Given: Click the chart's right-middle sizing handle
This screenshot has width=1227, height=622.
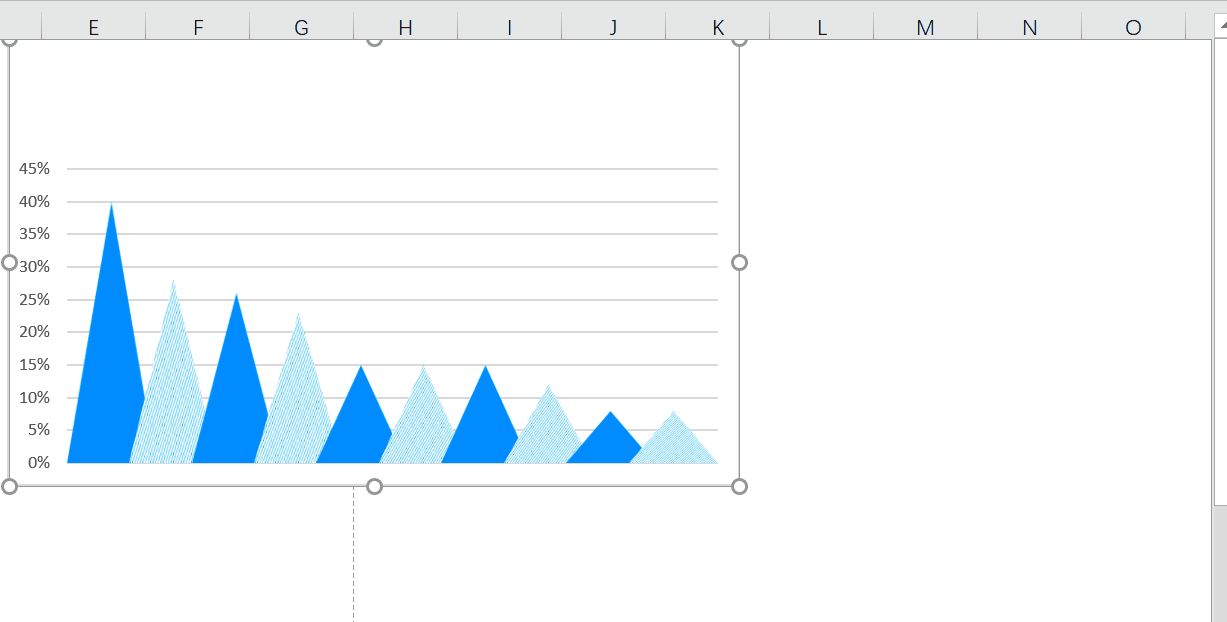Looking at the screenshot, I should [740, 262].
